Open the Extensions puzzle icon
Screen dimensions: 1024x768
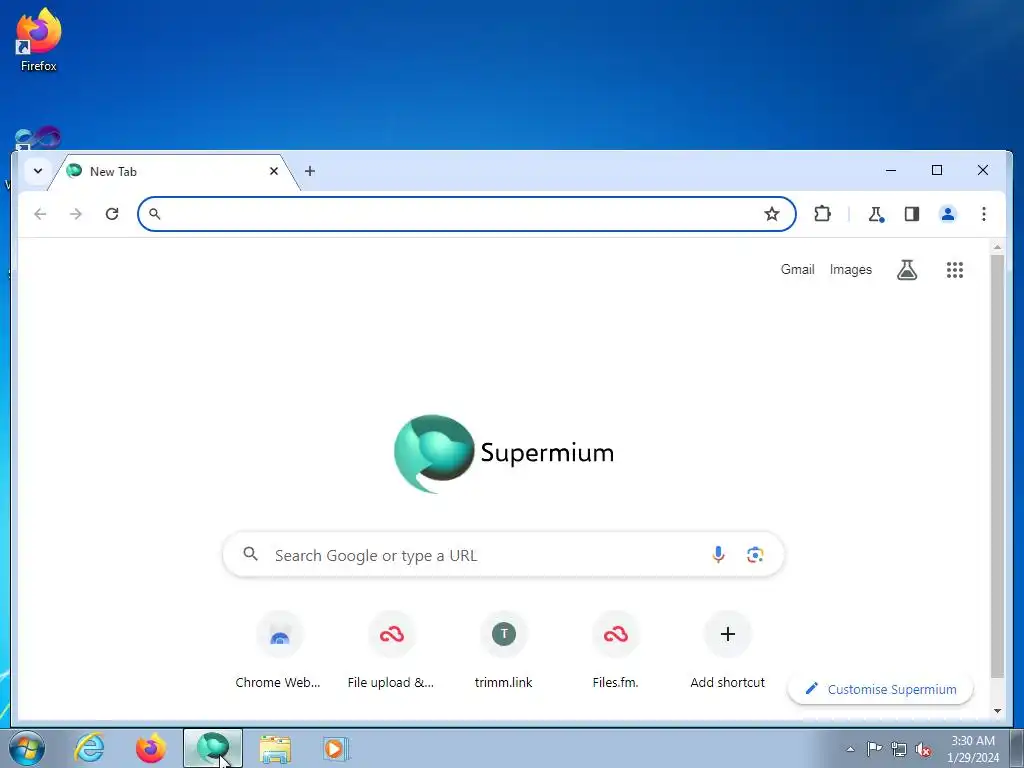(x=822, y=214)
